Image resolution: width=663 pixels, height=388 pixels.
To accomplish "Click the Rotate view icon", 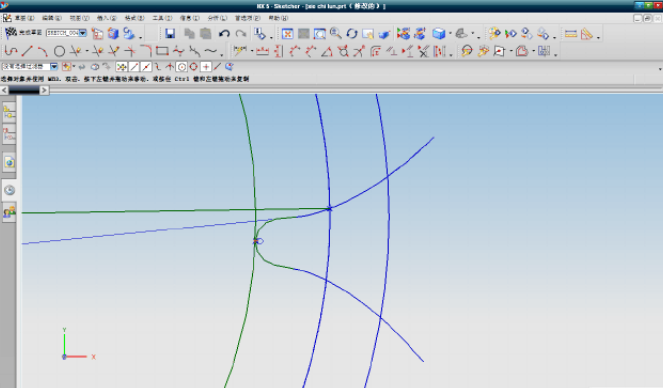I will (x=352, y=33).
